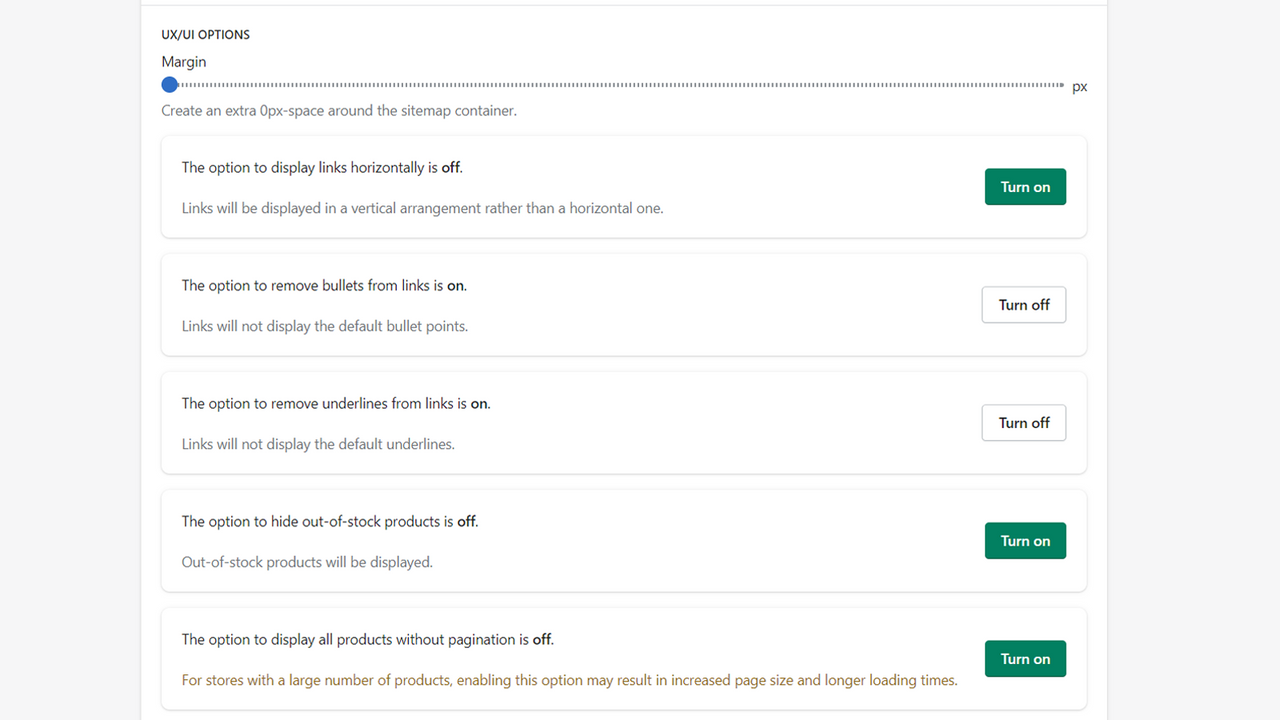The height and width of the screenshot is (720, 1280).
Task: Click the out-of-stock products displayed text
Action: (x=307, y=561)
